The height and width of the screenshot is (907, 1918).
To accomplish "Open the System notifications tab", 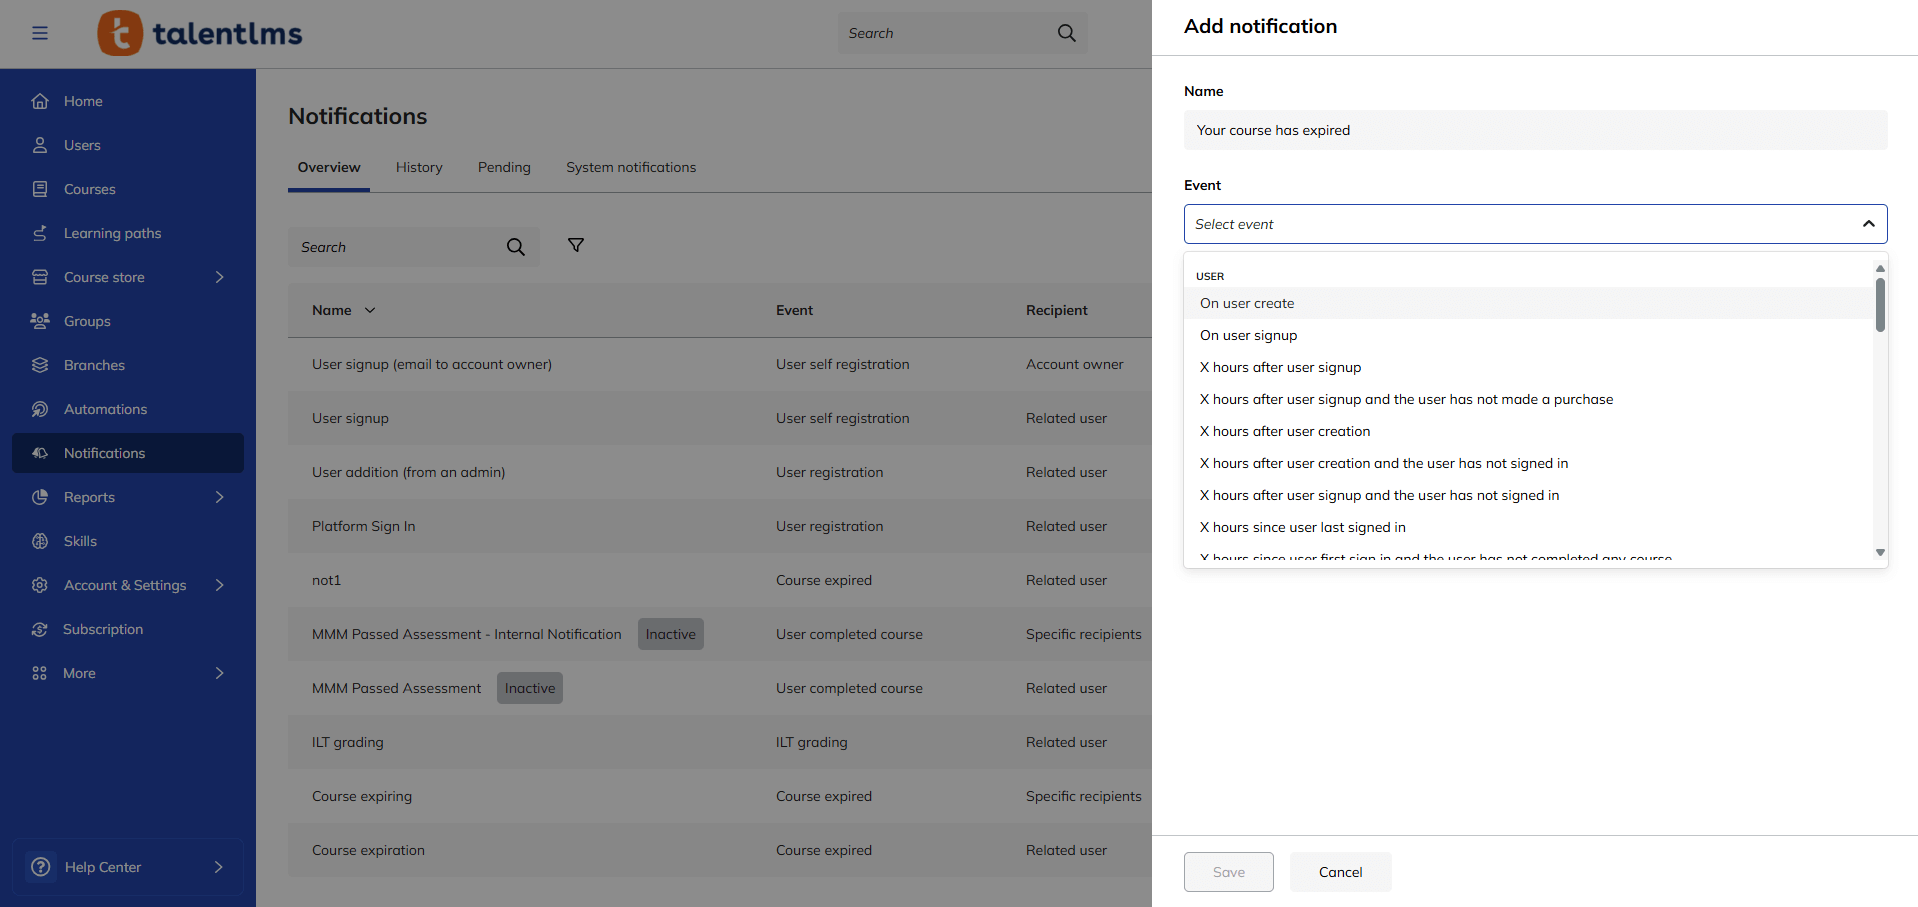I will pyautogui.click(x=630, y=167).
